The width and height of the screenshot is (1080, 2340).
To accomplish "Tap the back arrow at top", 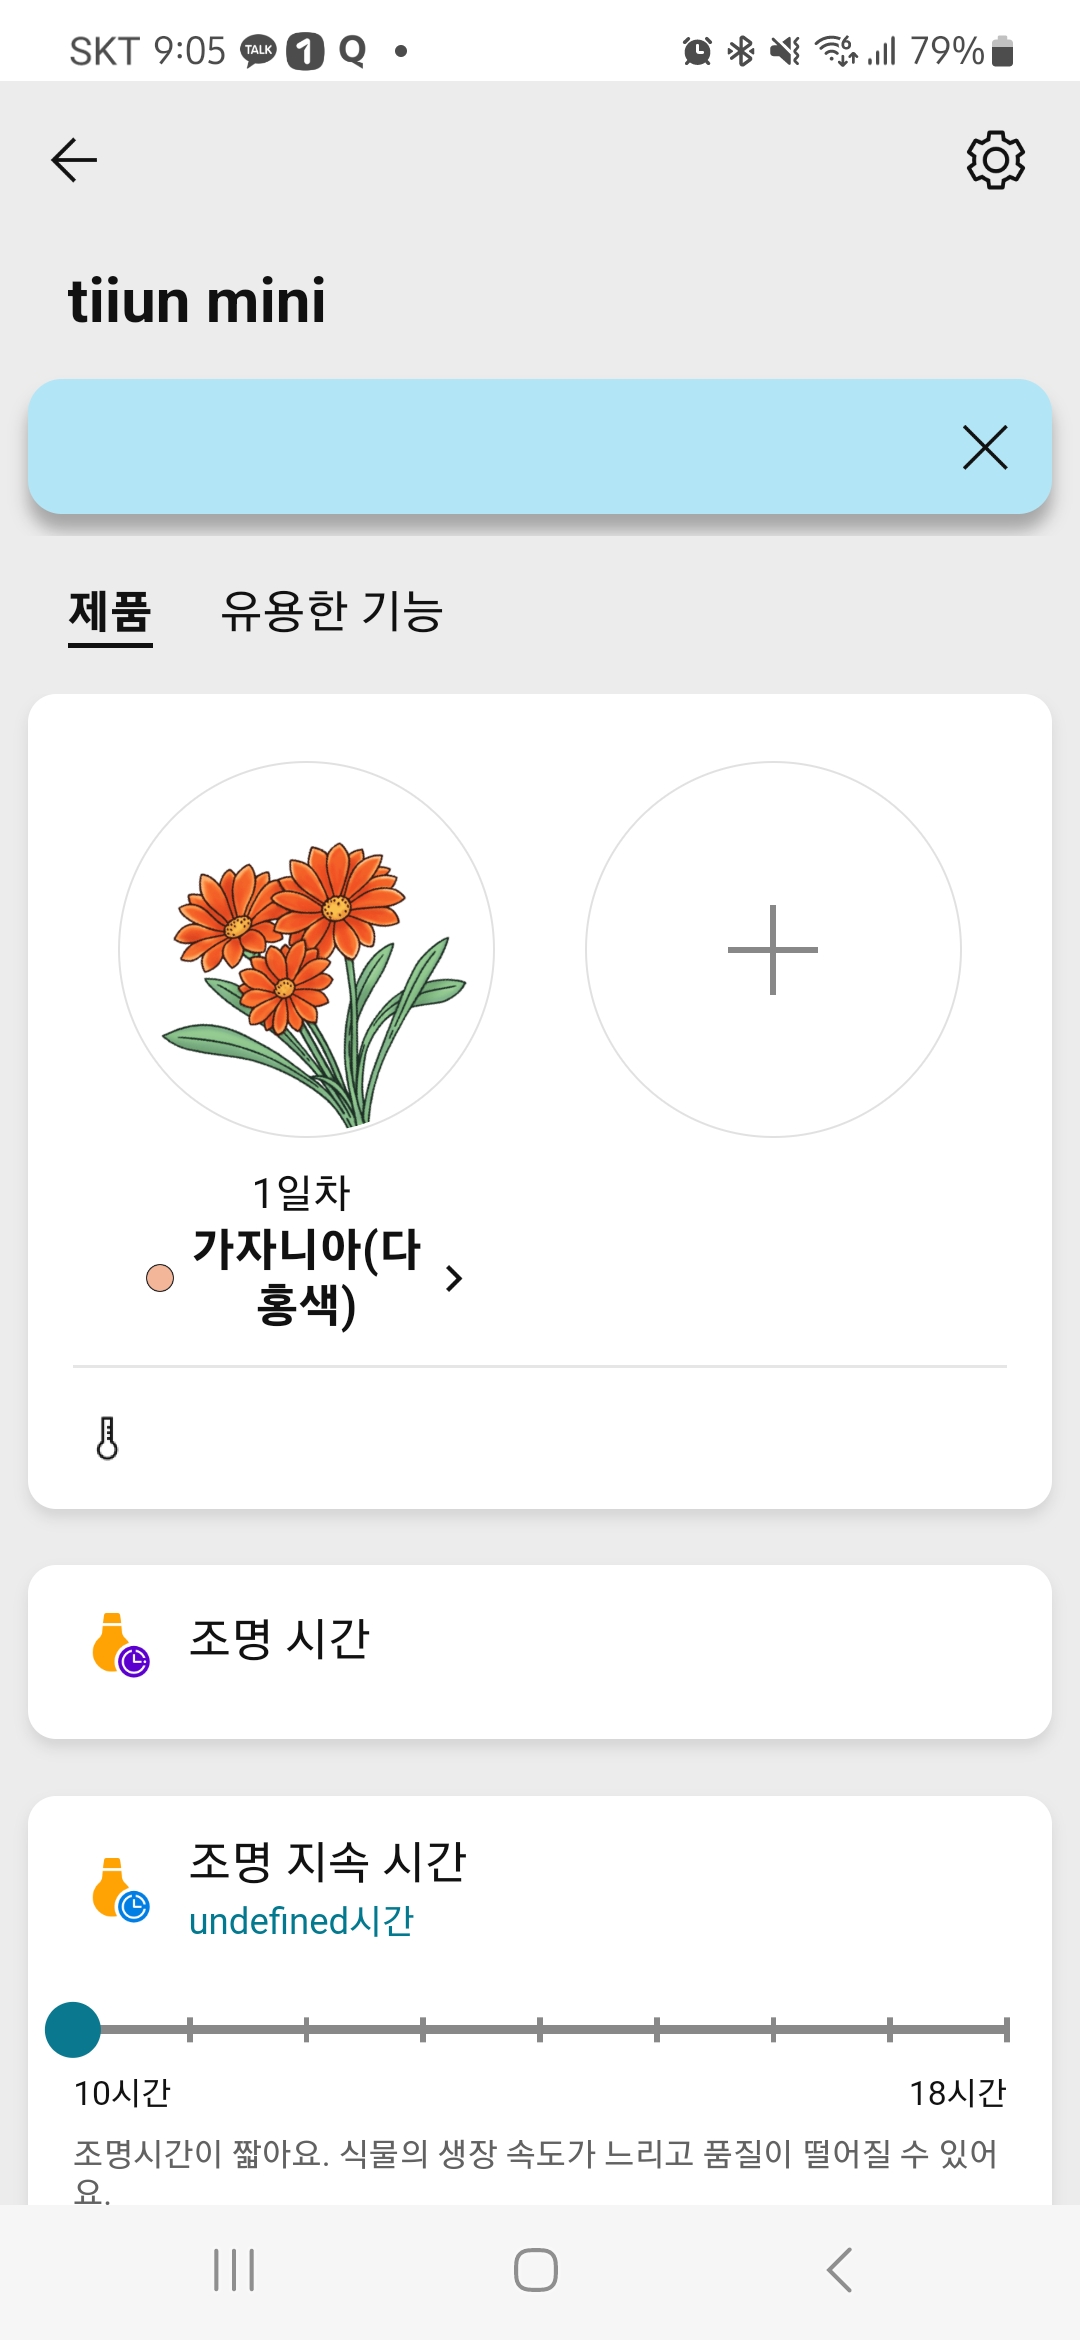I will pyautogui.click(x=74, y=160).
